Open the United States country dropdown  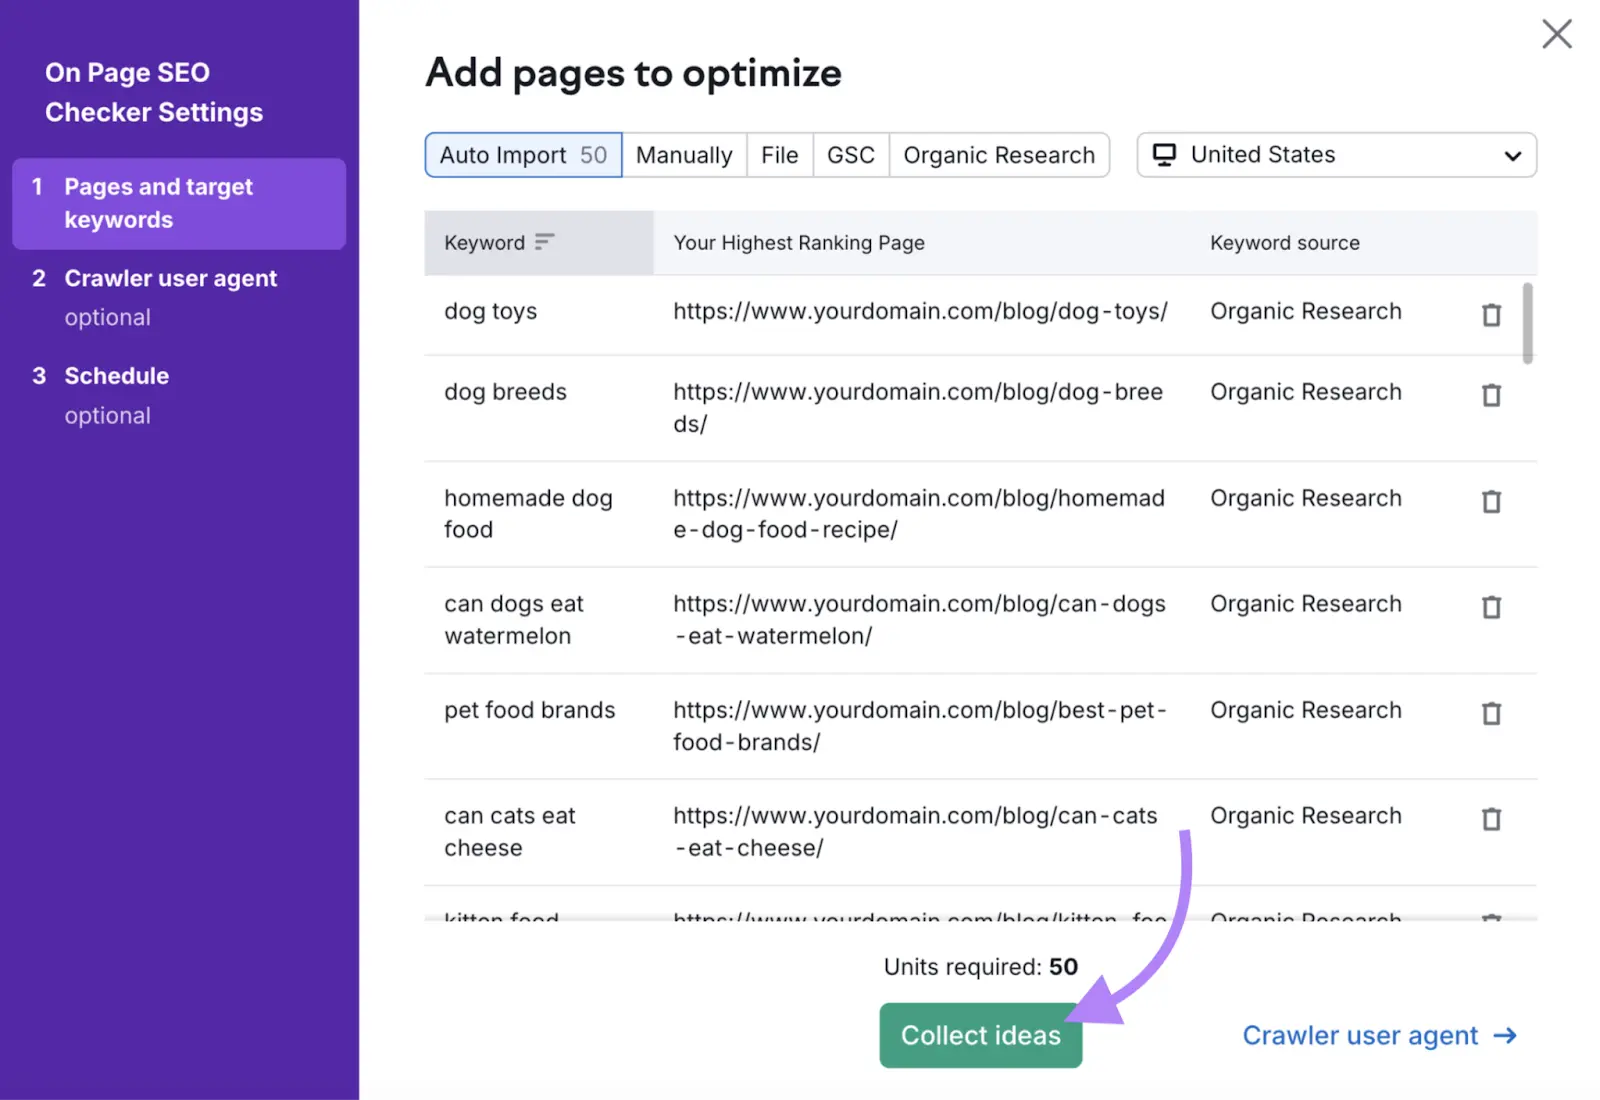[x=1335, y=155]
